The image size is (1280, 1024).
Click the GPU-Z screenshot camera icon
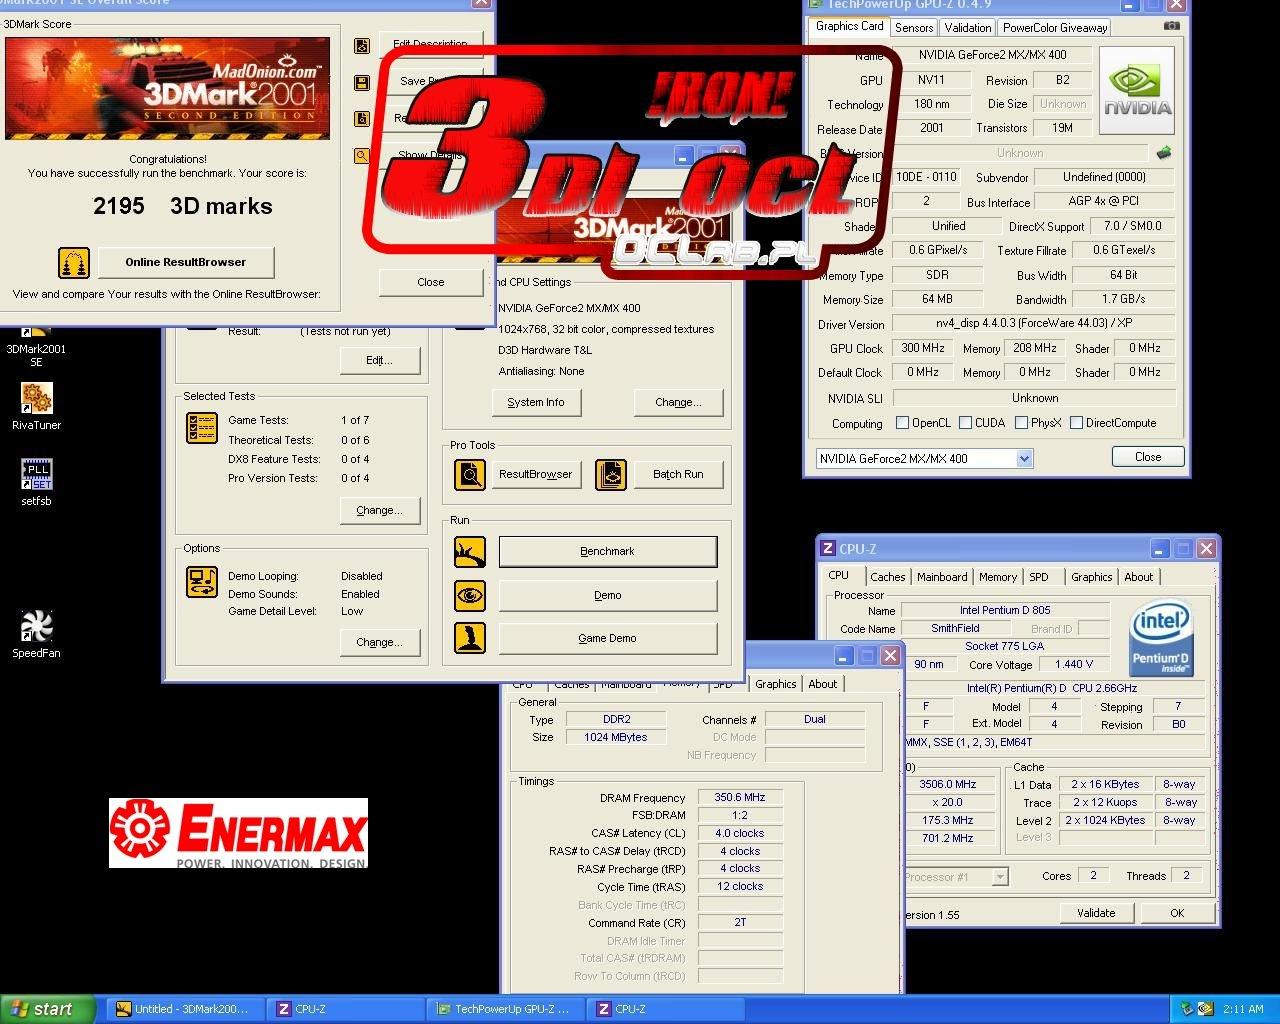pos(1172,26)
